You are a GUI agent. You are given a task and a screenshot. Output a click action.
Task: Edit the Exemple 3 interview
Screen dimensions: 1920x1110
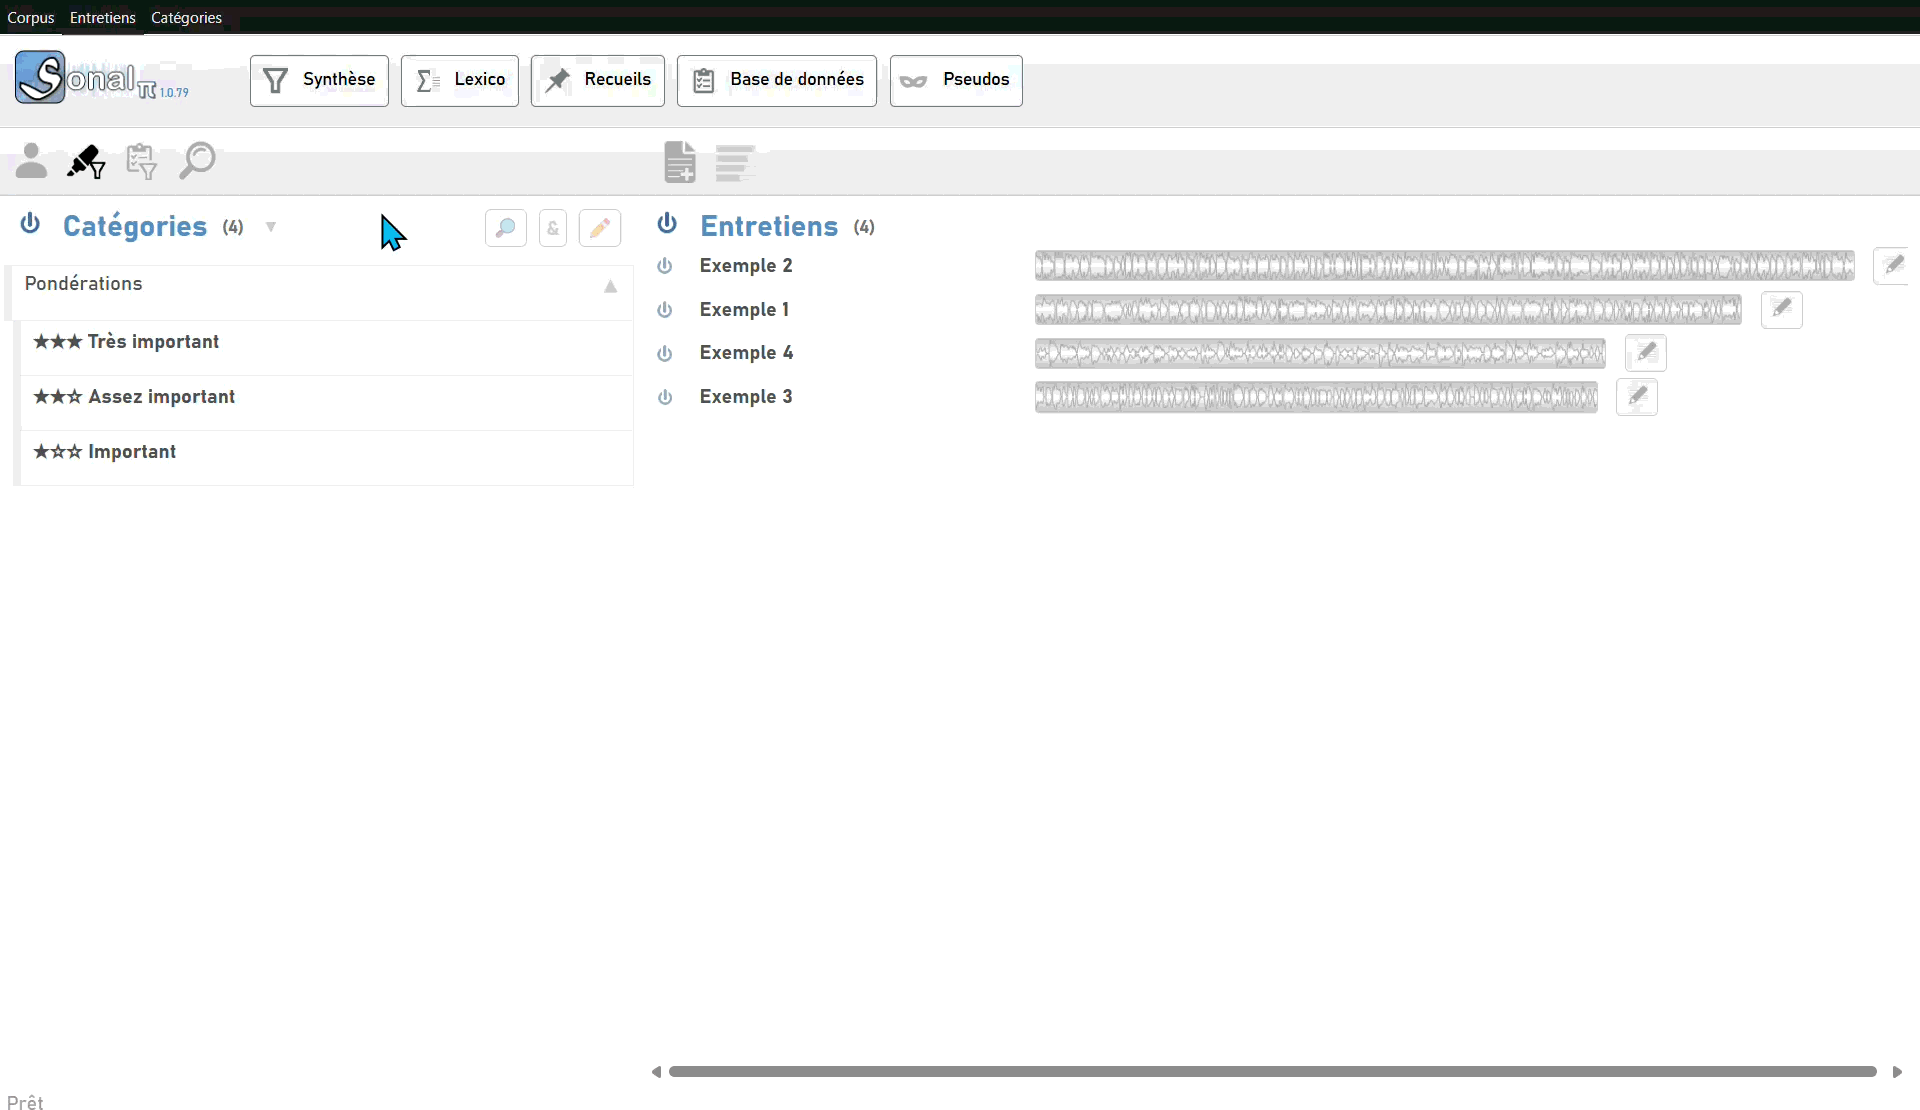[1637, 397]
